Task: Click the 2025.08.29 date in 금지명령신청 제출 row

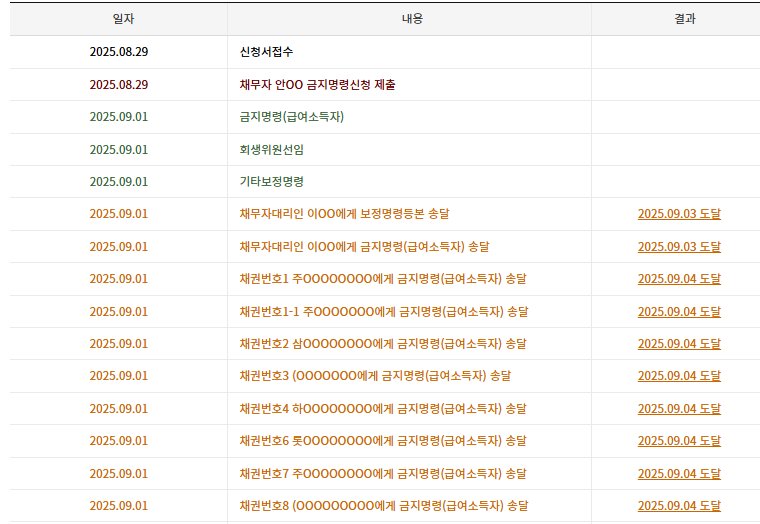Action: tap(119, 85)
